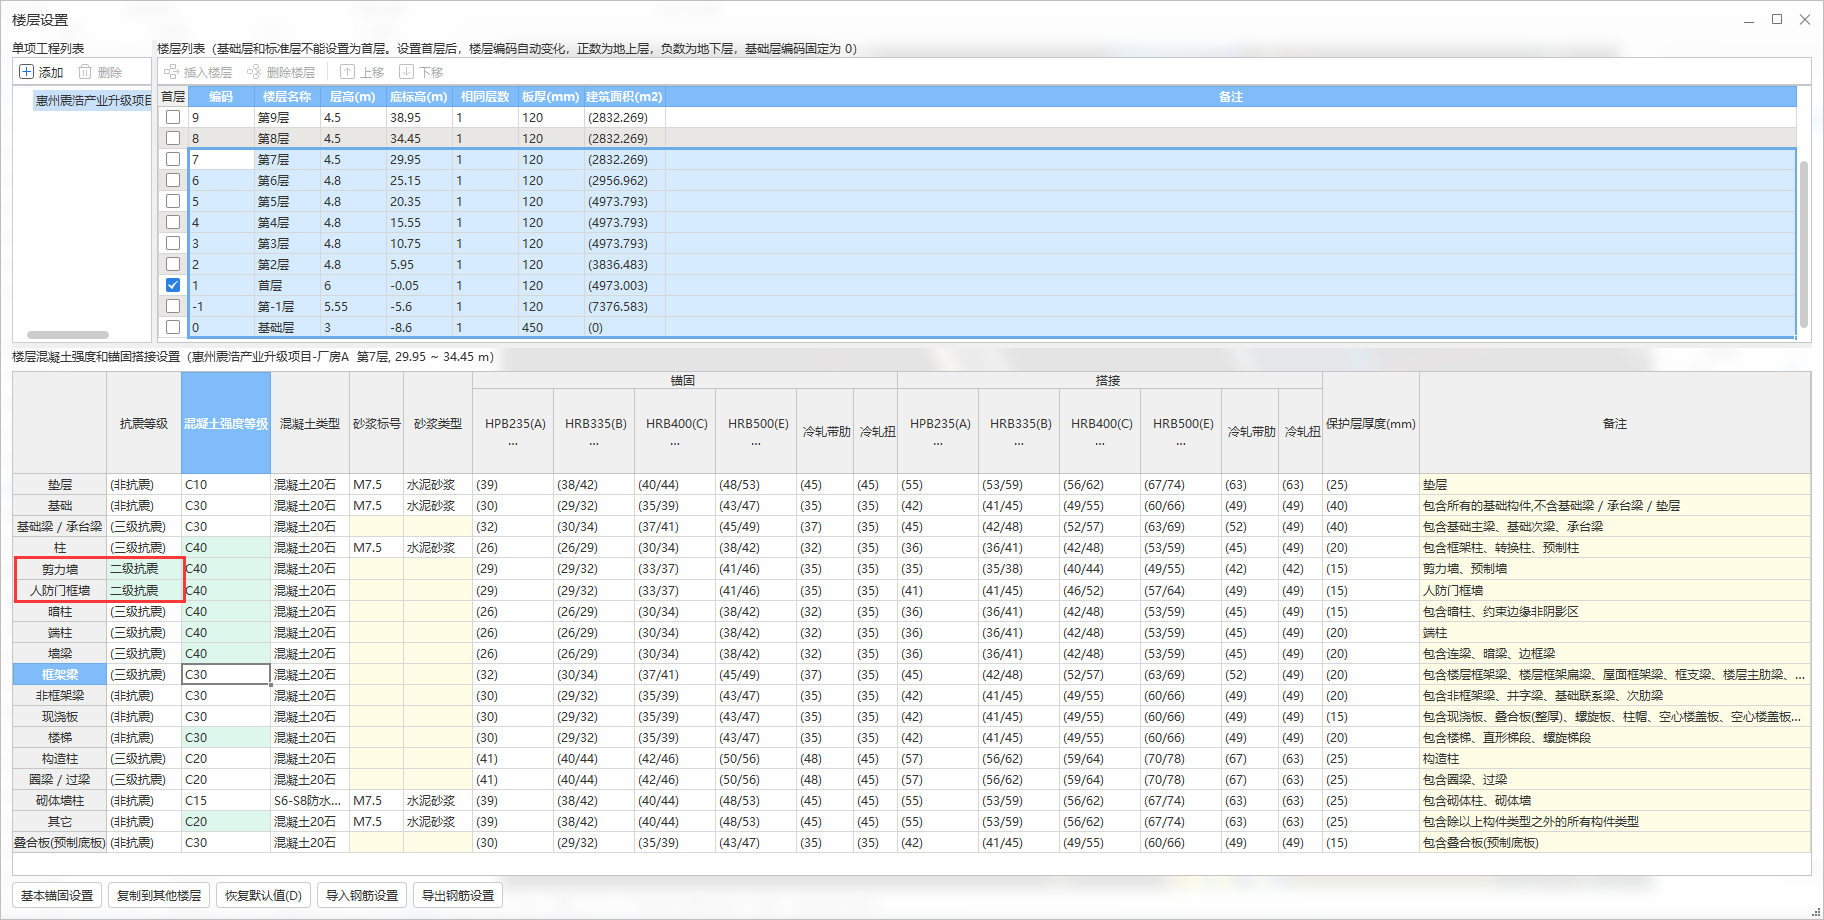Toggle first-floor checkbox for 基础层
Screen dimensions: 1824x920
pyautogui.click(x=173, y=327)
